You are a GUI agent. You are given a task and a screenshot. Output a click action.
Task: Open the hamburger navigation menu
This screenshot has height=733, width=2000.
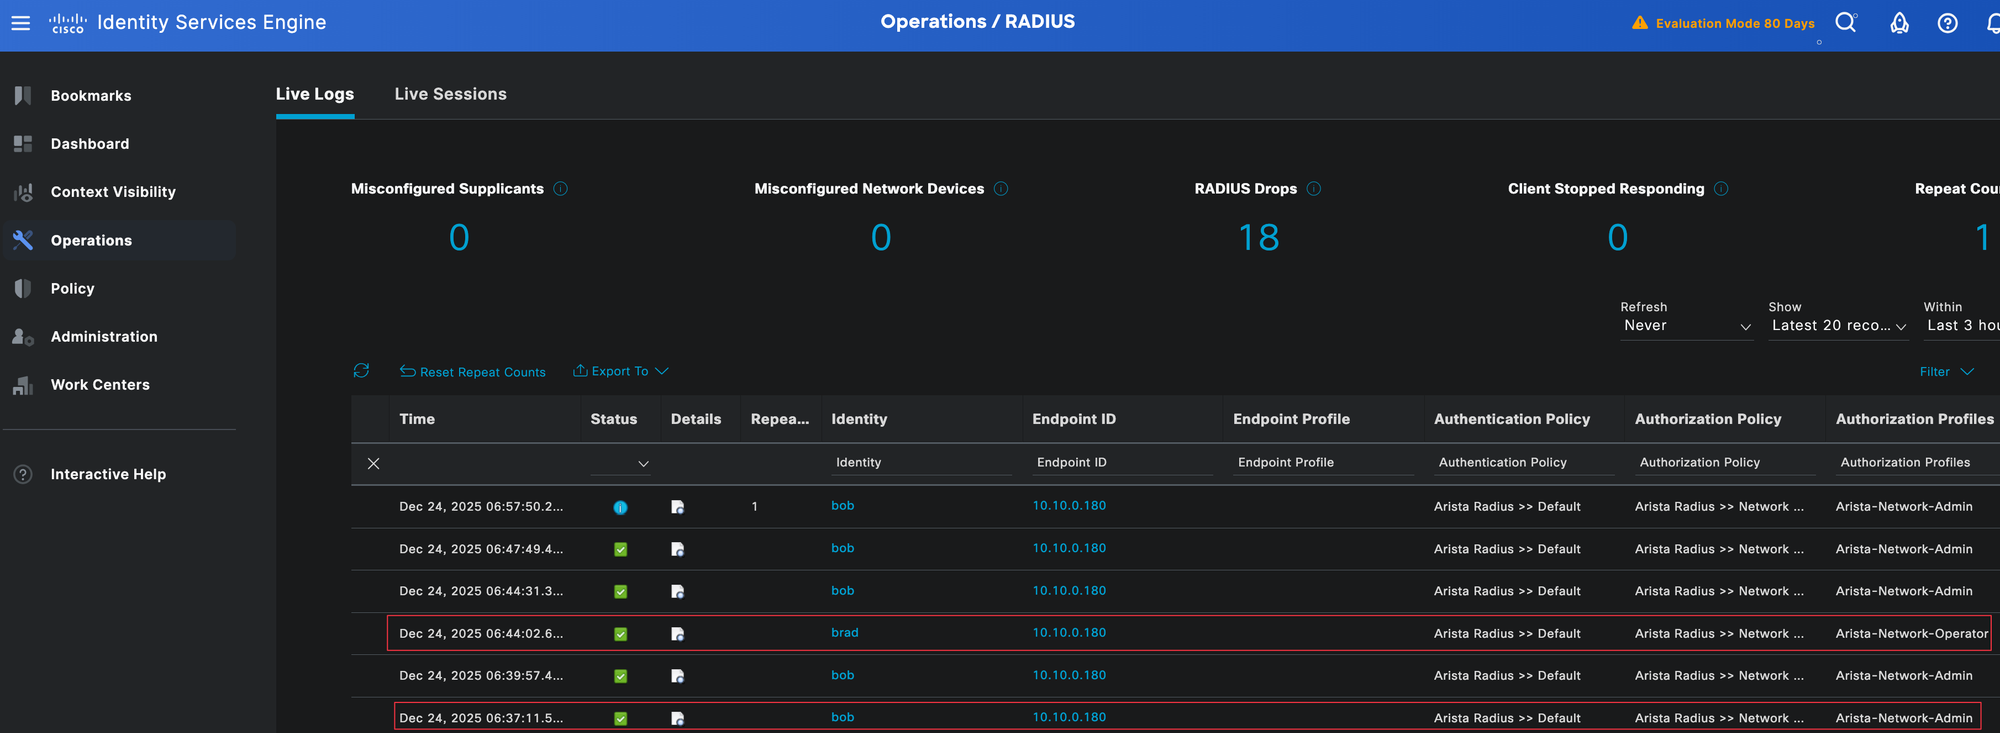pos(20,22)
